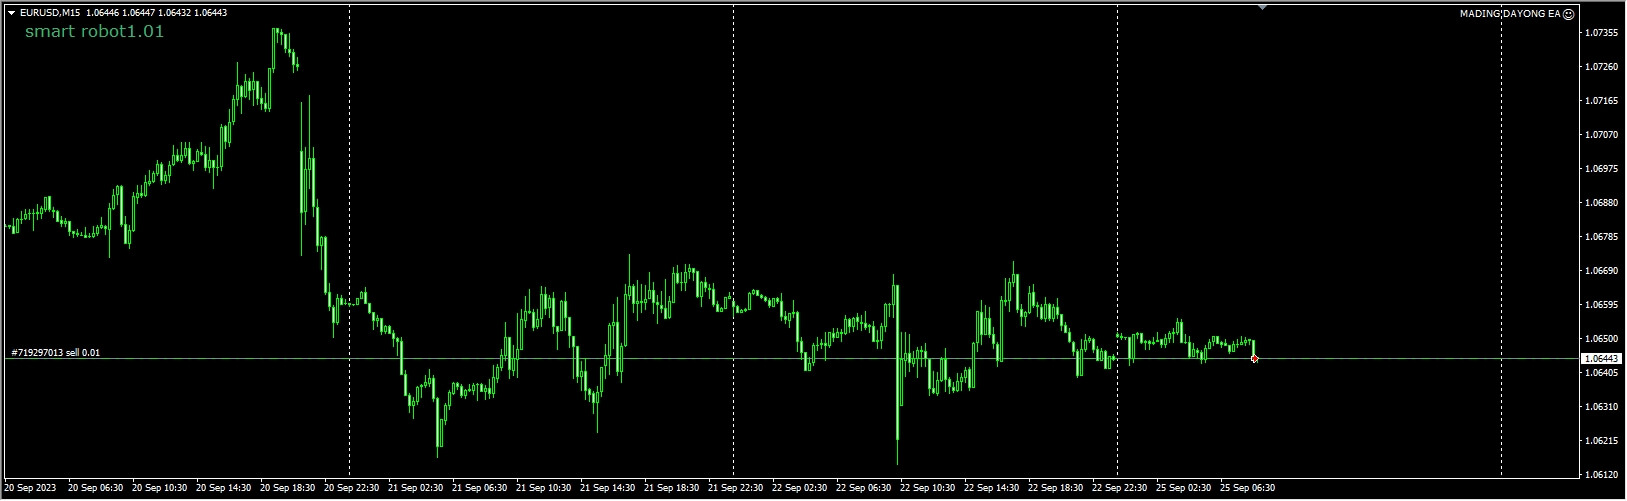Click the 22 Sep 10:30 time label
Screen dimensions: 1627x501
click(x=928, y=488)
